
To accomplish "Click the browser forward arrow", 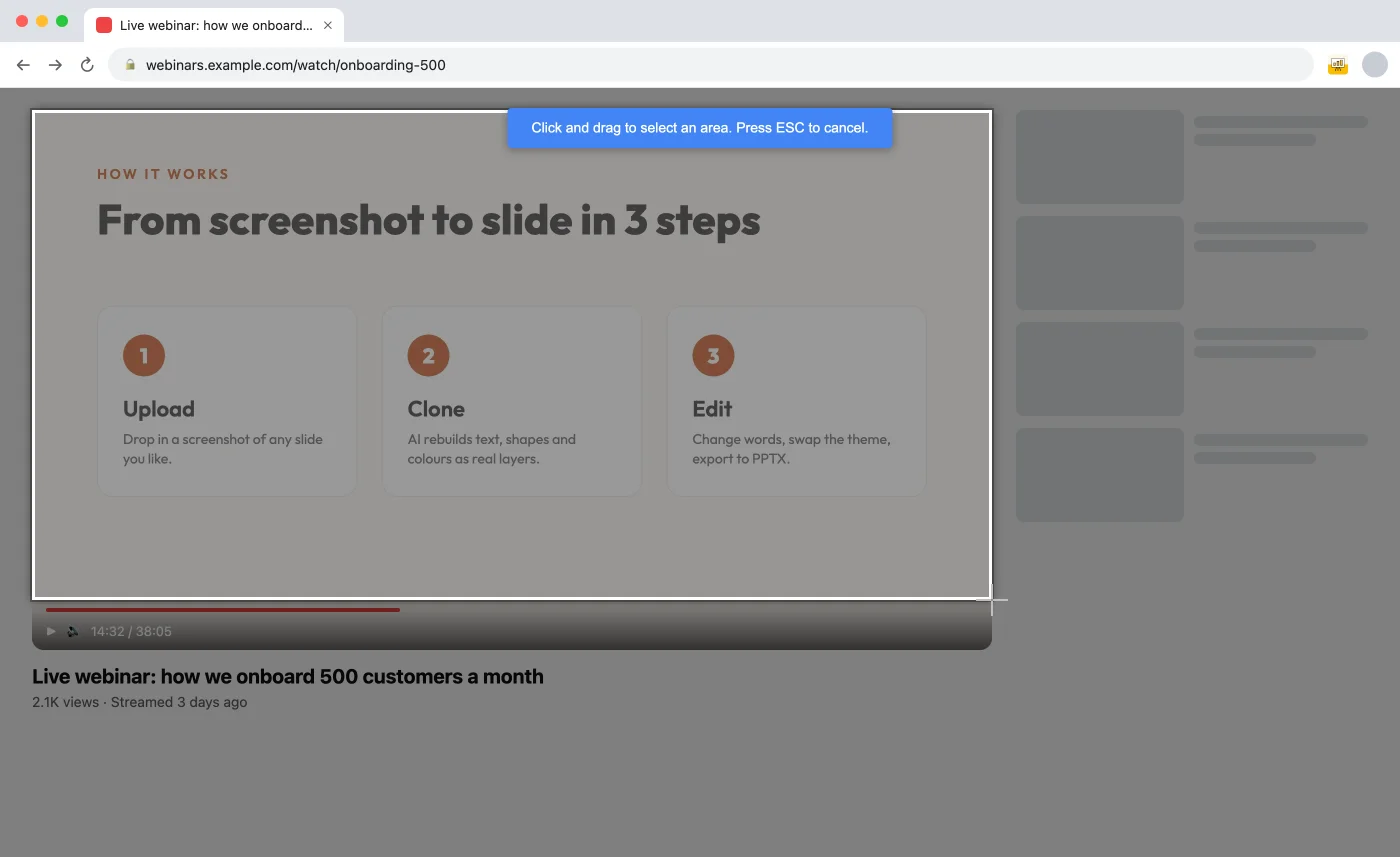I will pyautogui.click(x=55, y=65).
